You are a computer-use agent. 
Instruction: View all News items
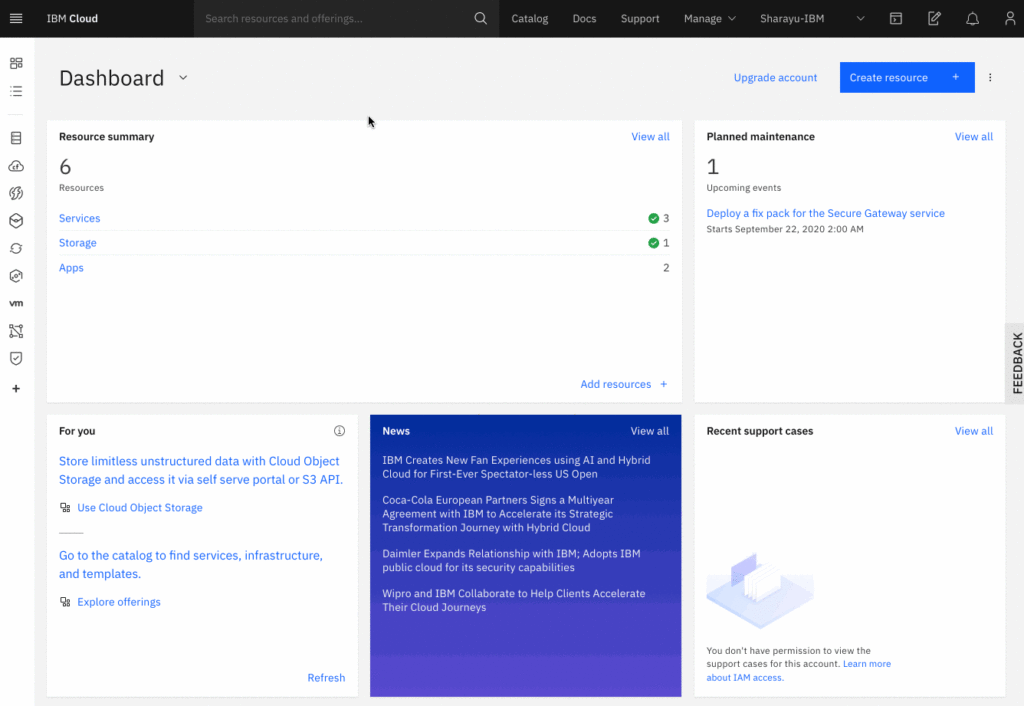650,431
